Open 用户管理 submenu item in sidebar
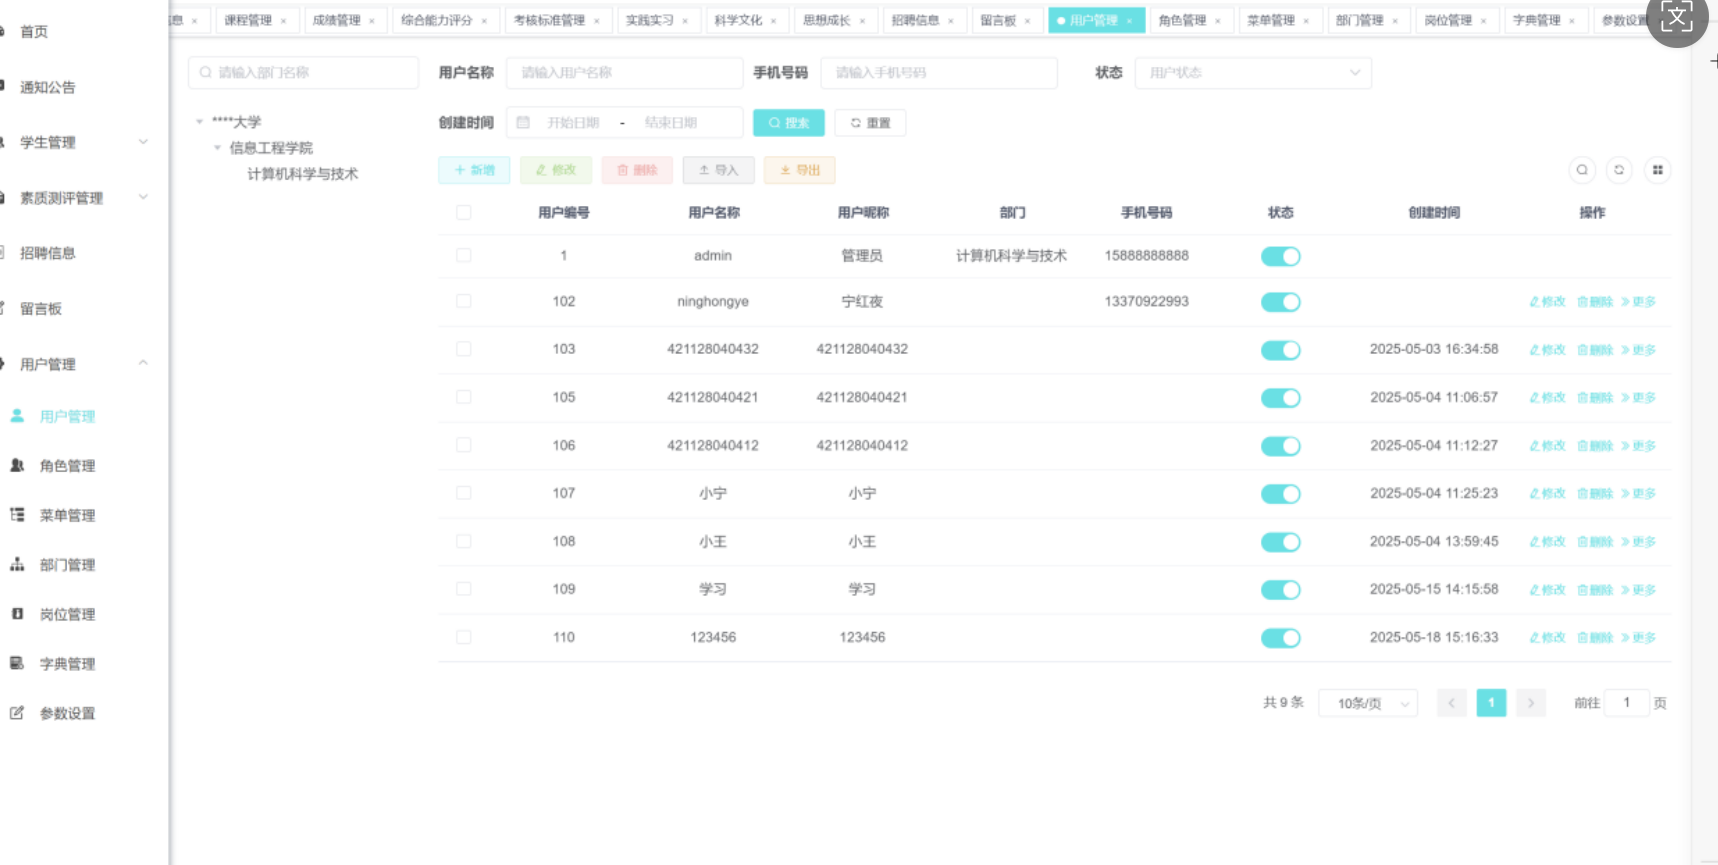The image size is (1718, 865). [66, 416]
